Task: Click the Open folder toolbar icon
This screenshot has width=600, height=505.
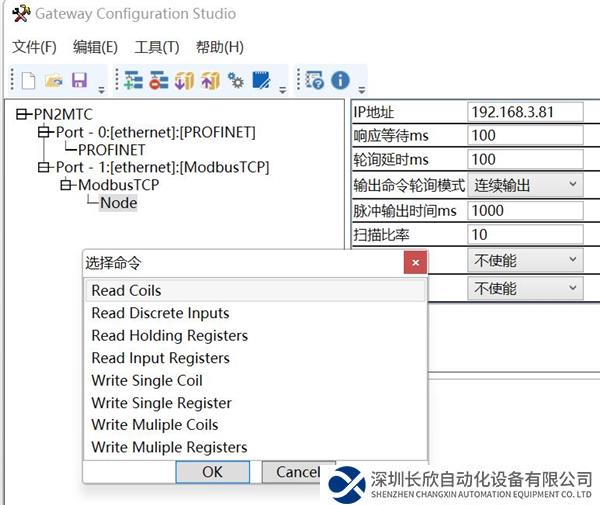Action: [x=54, y=80]
